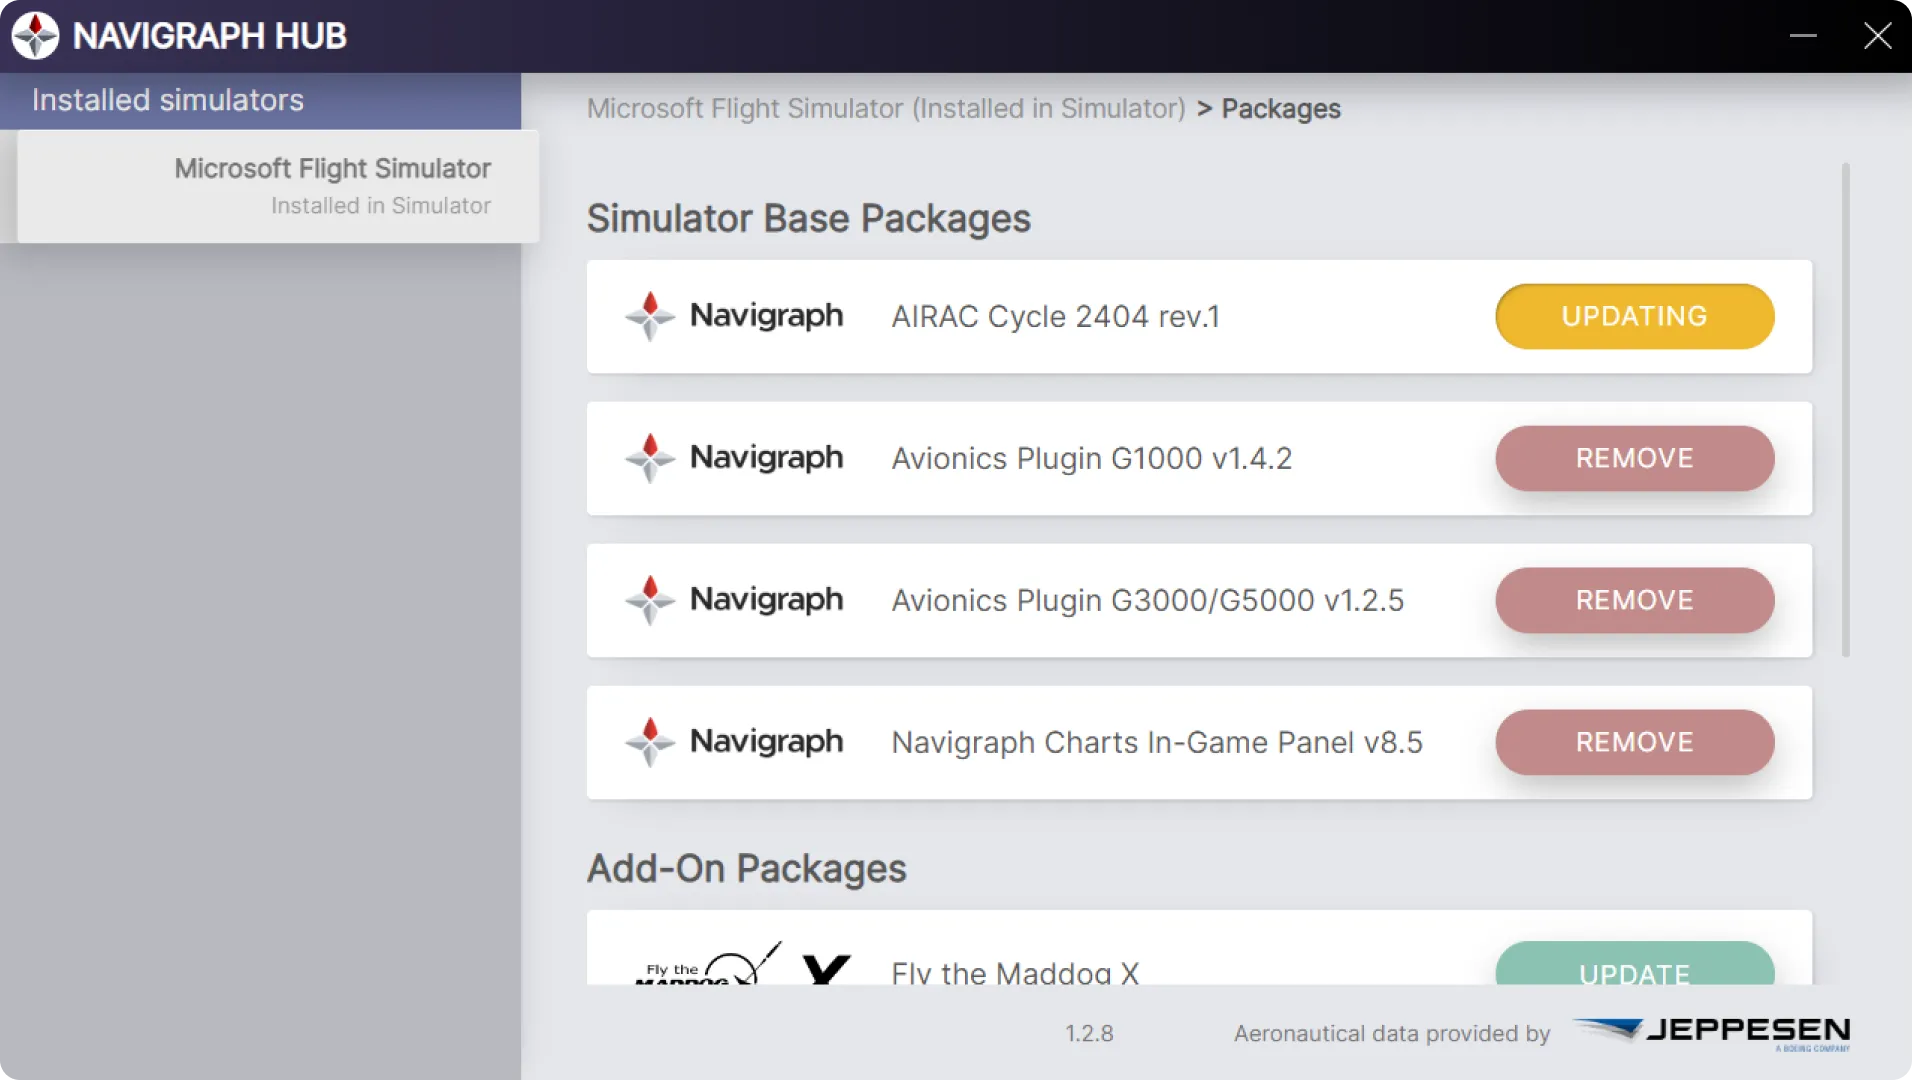Click the Navigraph icon beside AIRAC Cycle 2404
The image size is (1920, 1080).
[650, 316]
